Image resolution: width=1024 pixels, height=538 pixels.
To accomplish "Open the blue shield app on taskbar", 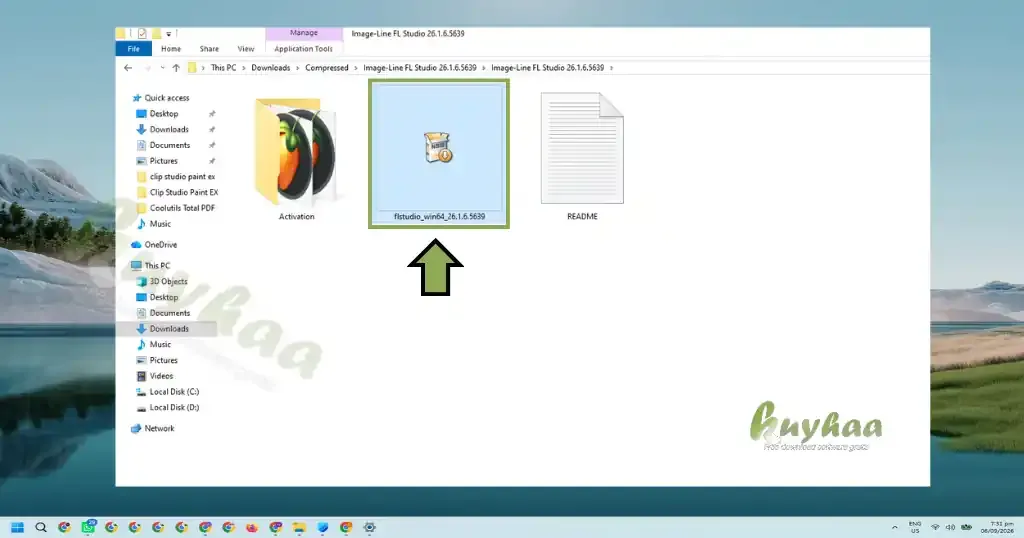I will pos(323,528).
